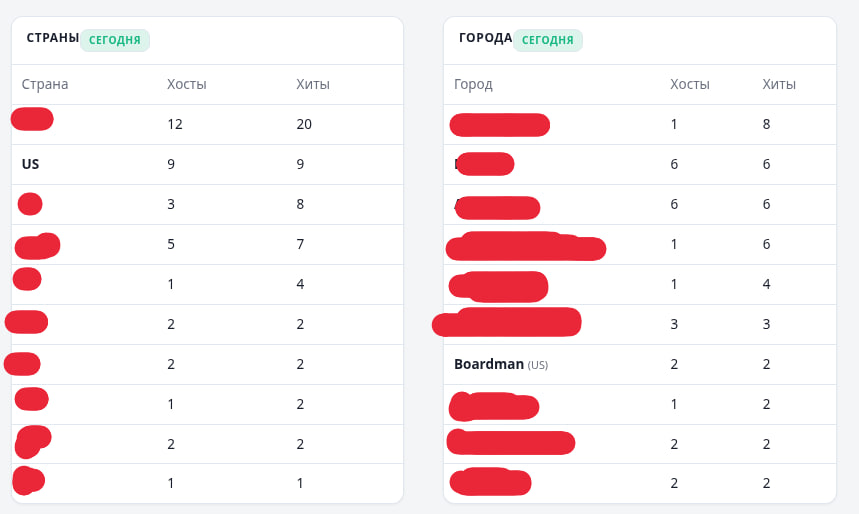Click hits value 7 in countries table
The width and height of the screenshot is (859, 514).
300,244
